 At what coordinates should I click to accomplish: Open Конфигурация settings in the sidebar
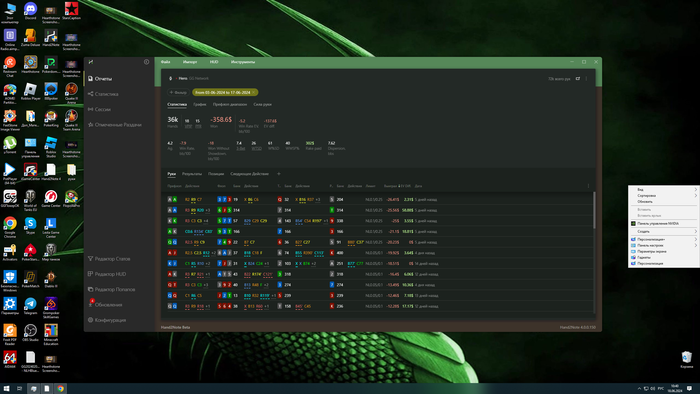107,320
